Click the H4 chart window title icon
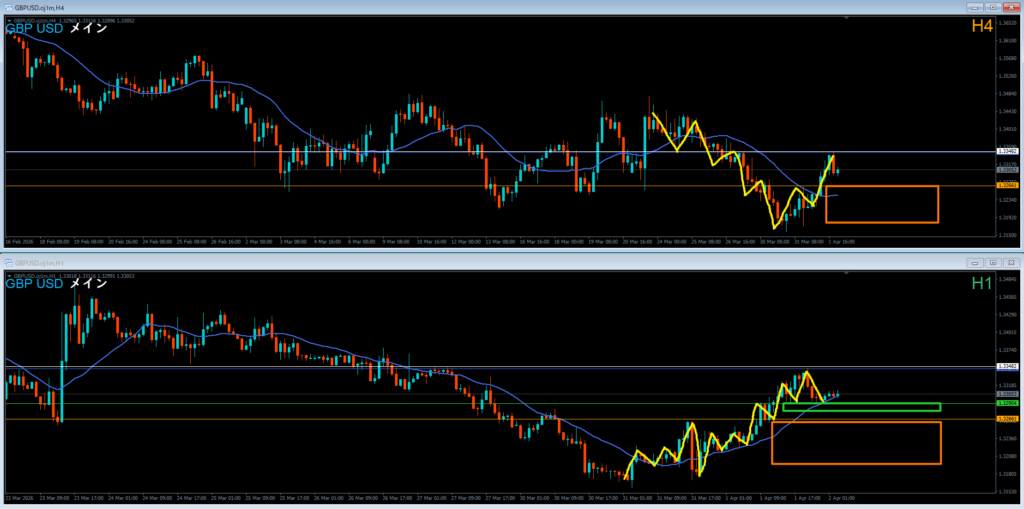Image resolution: width=1024 pixels, height=509 pixels. point(7,6)
